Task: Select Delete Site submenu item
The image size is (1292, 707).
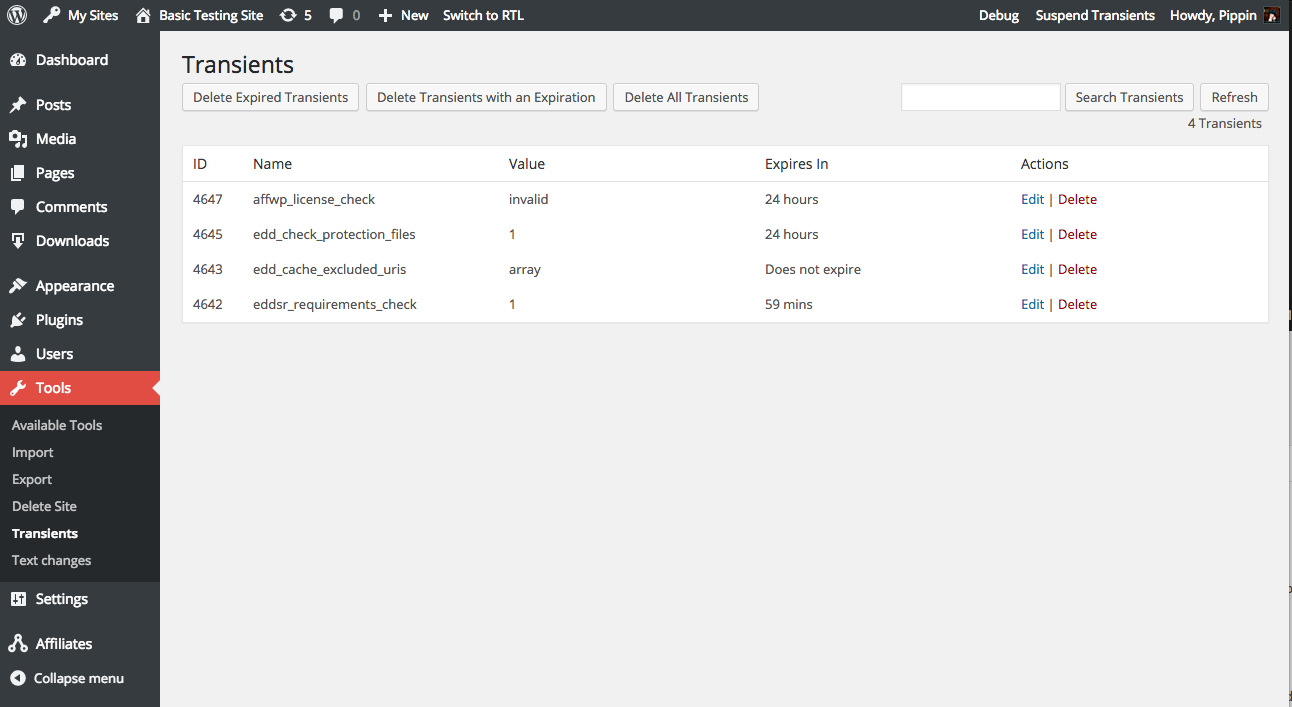Action: pos(44,506)
